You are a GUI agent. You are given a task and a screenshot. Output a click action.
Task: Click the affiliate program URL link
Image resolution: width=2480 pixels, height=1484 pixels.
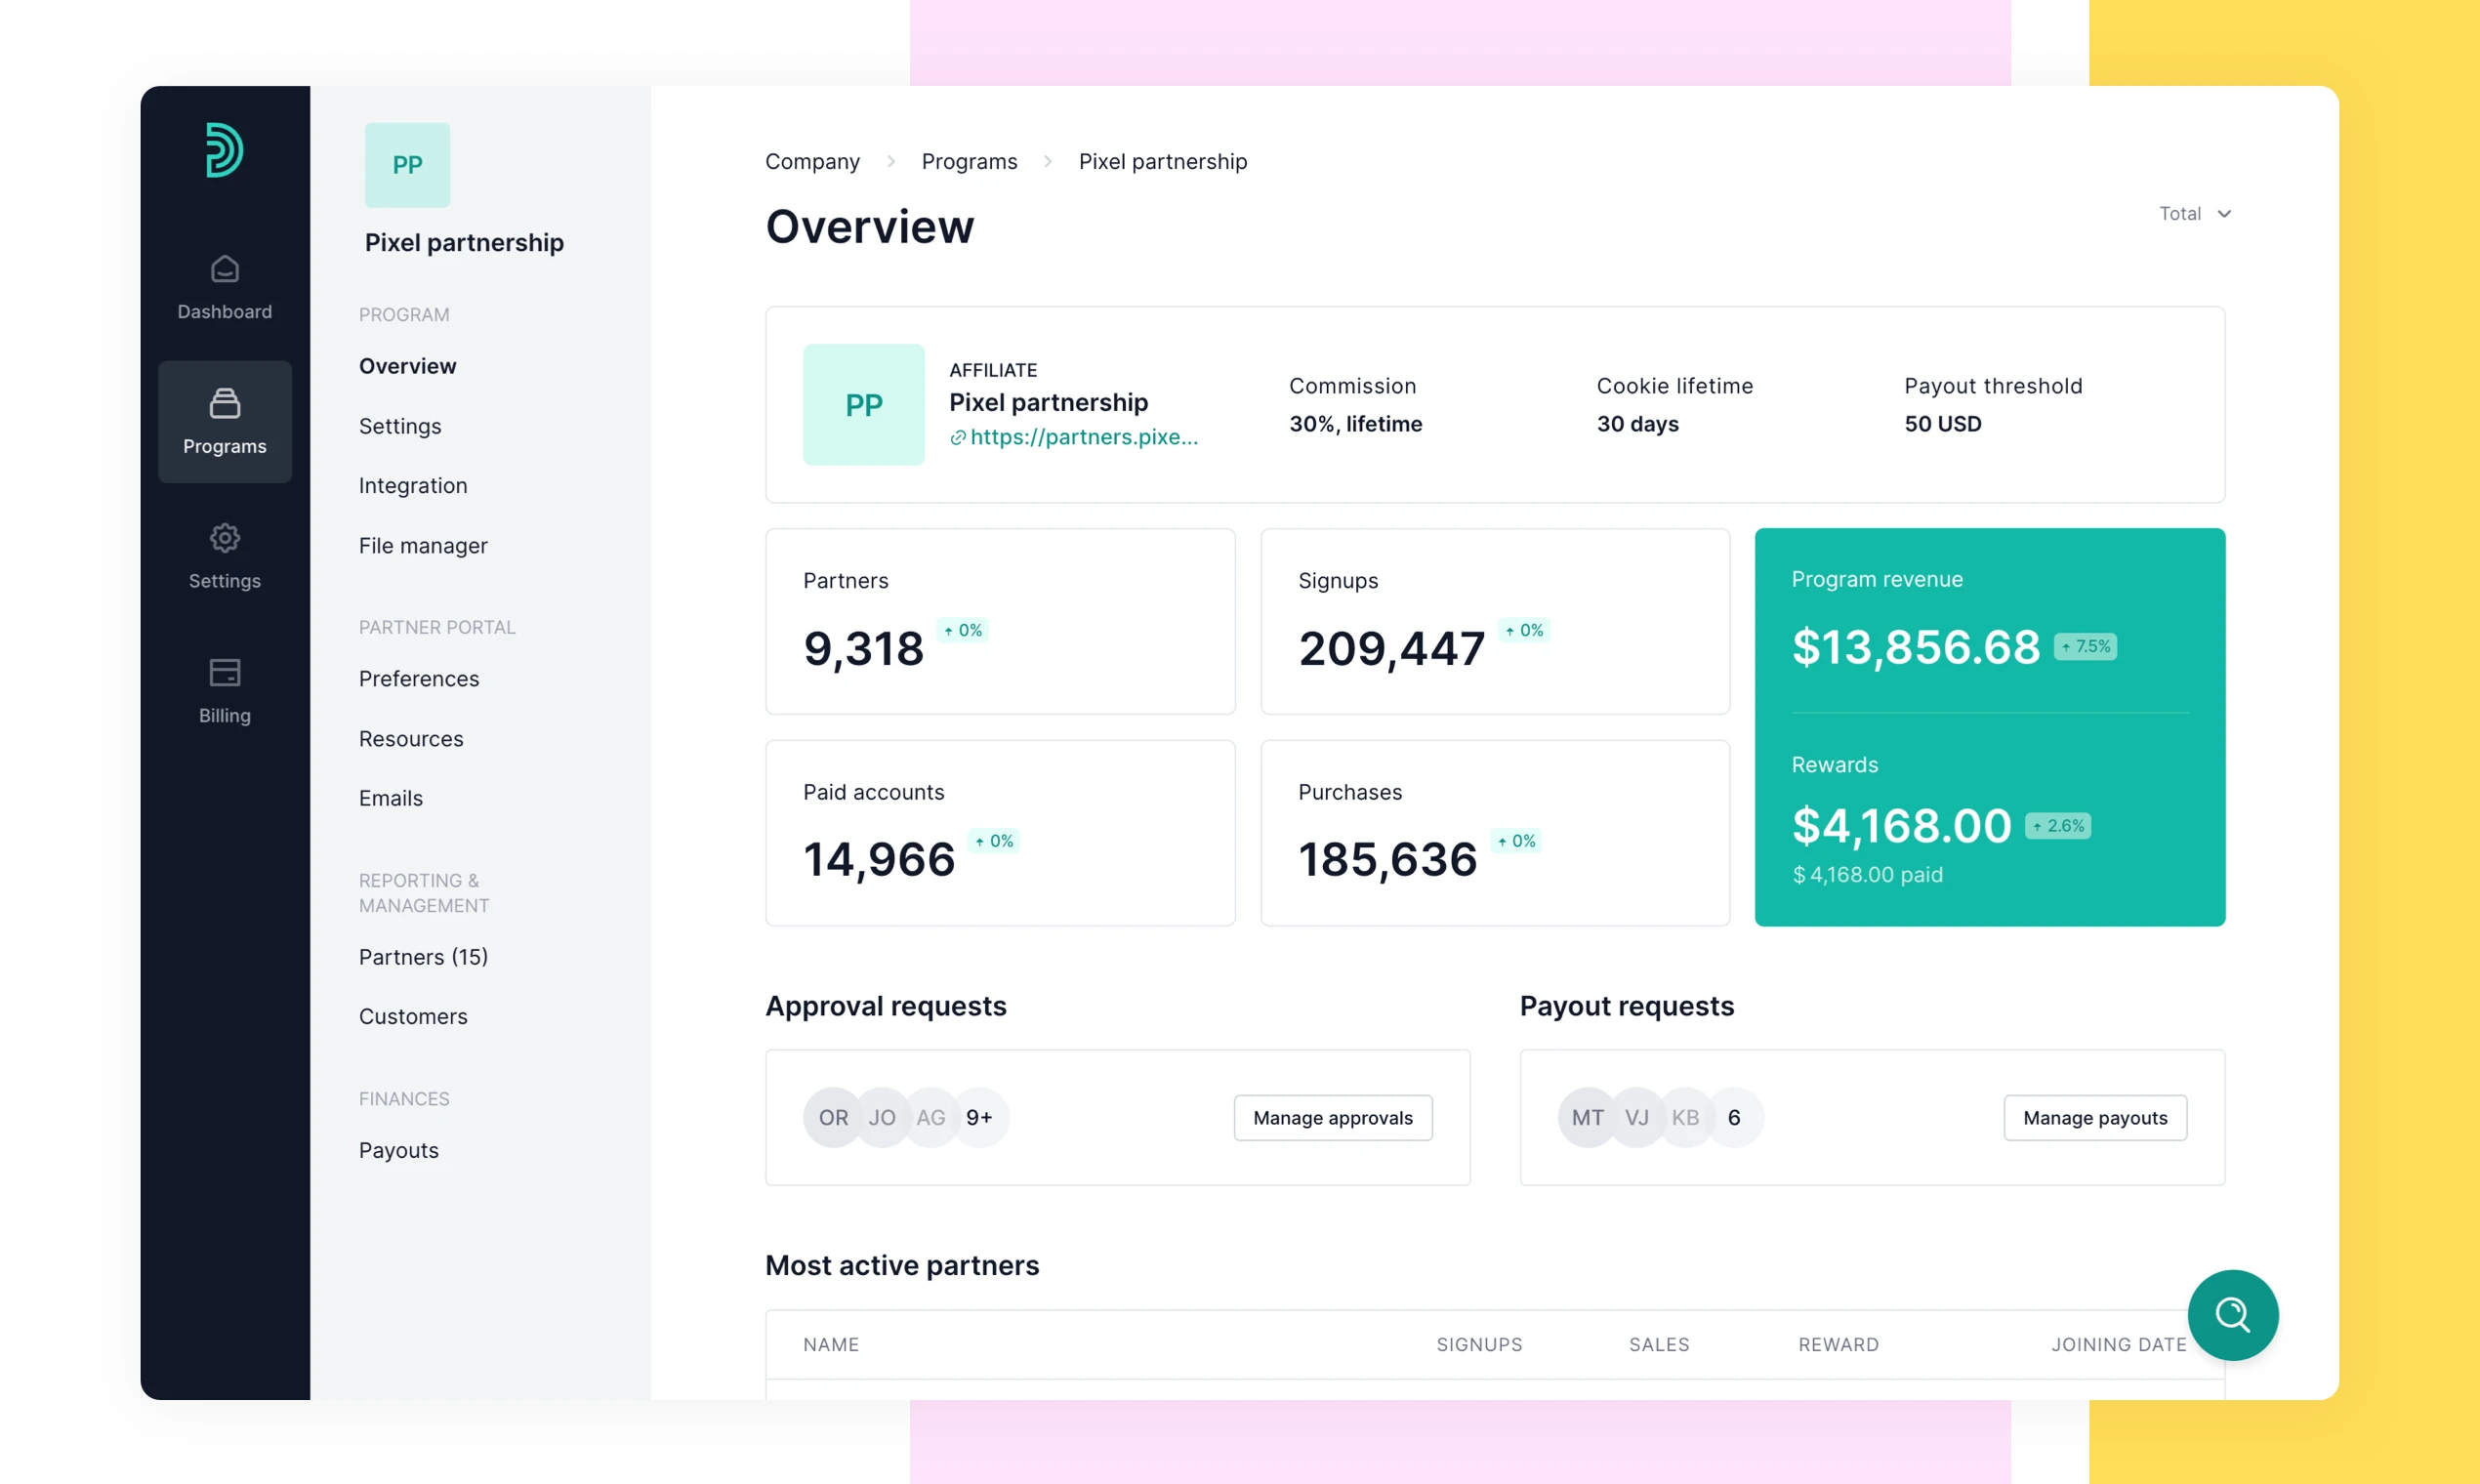pos(1074,436)
